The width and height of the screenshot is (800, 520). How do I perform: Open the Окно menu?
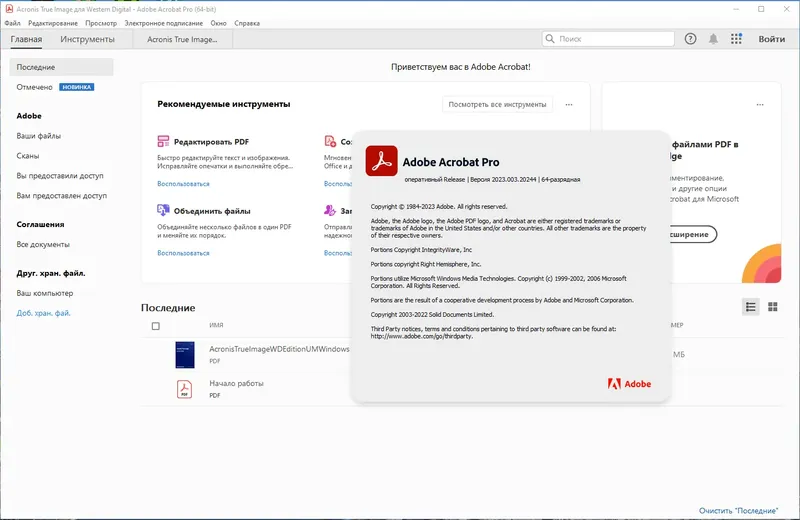click(x=218, y=23)
